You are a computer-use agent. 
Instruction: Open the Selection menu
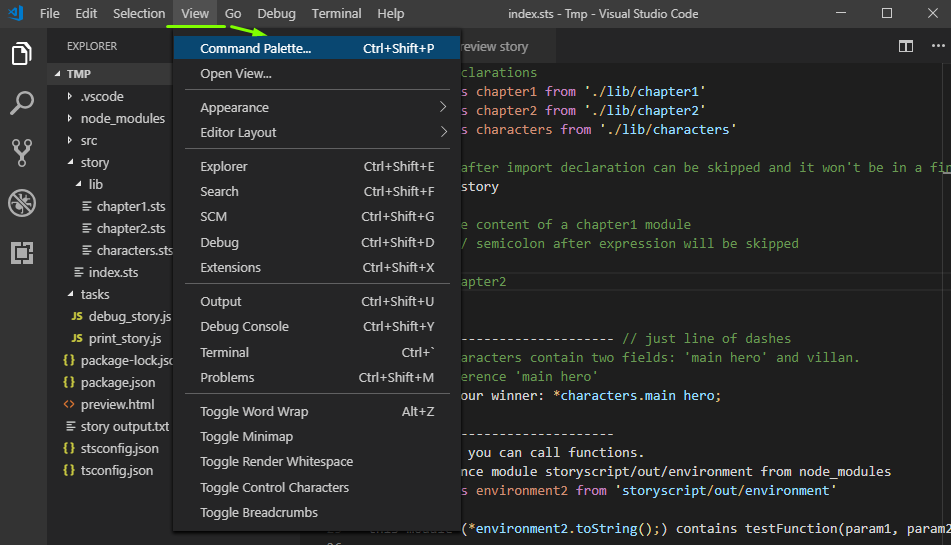[x=139, y=13]
